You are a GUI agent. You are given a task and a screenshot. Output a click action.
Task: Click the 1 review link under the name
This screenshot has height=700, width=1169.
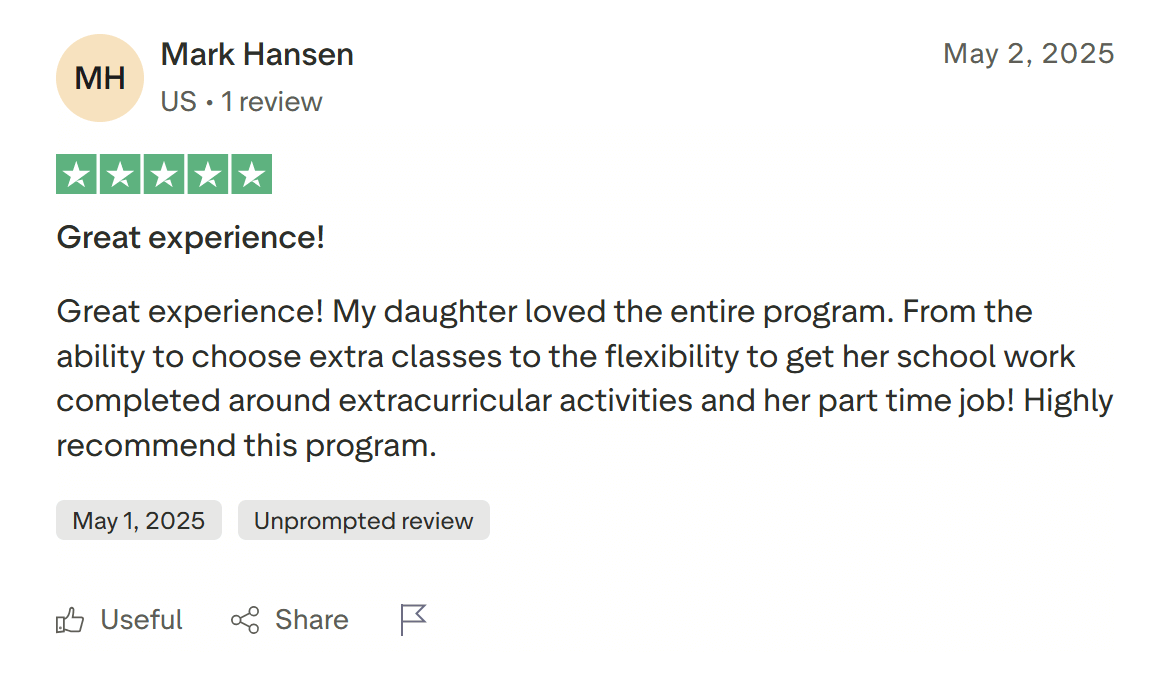271,101
